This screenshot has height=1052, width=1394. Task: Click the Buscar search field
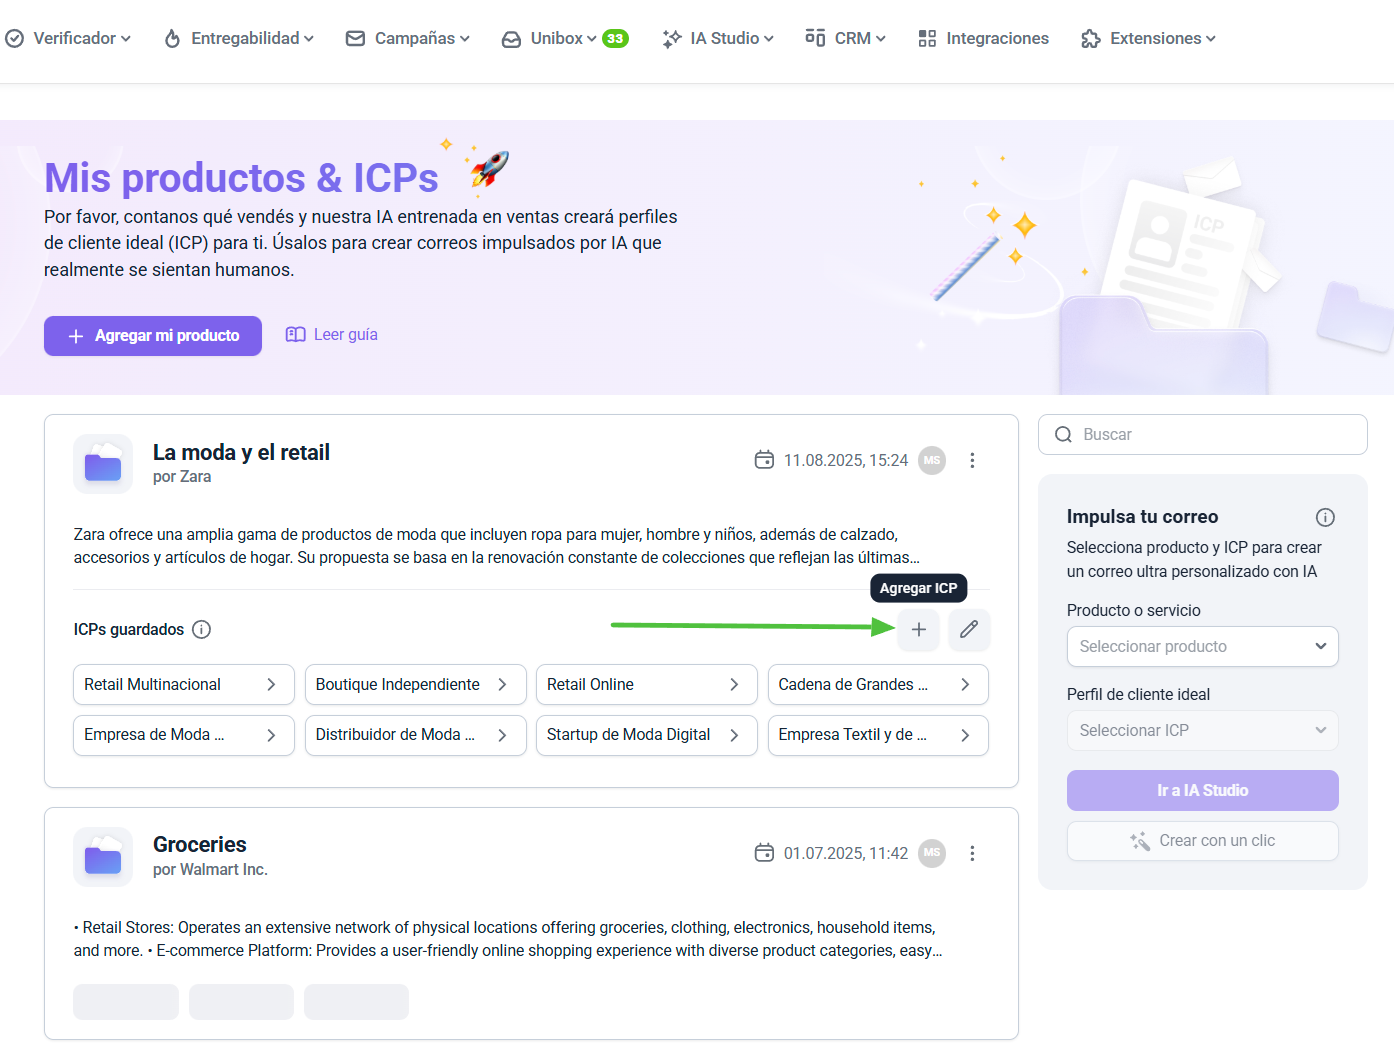pyautogui.click(x=1203, y=435)
